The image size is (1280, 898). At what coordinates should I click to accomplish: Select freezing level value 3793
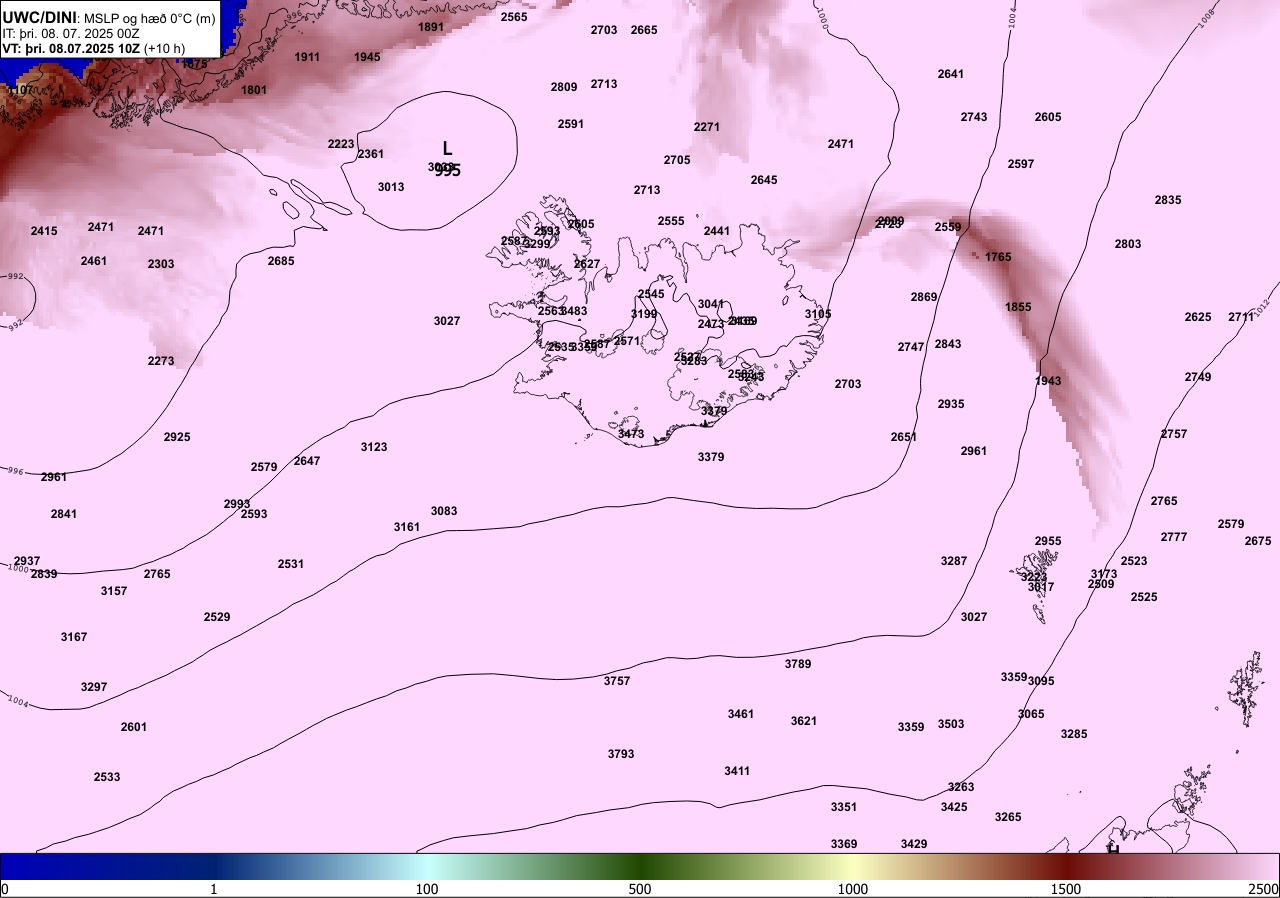pos(621,754)
